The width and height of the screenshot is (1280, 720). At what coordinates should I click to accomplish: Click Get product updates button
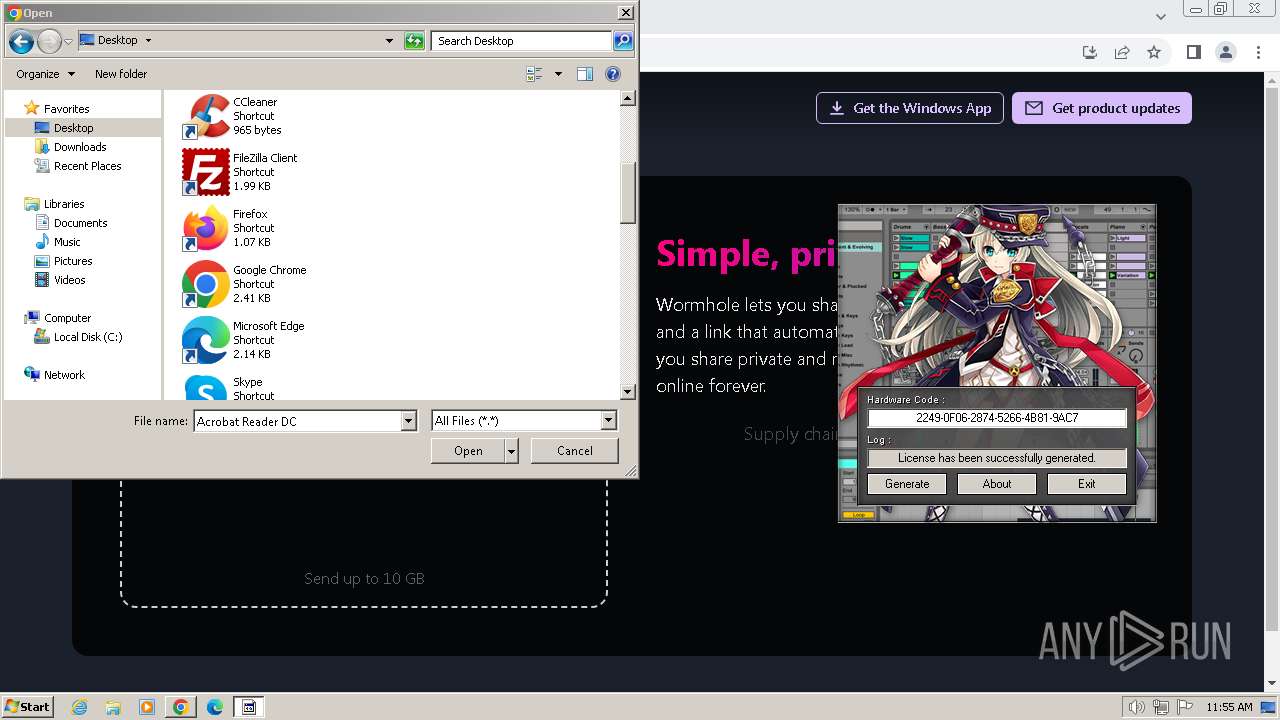tap(1102, 108)
